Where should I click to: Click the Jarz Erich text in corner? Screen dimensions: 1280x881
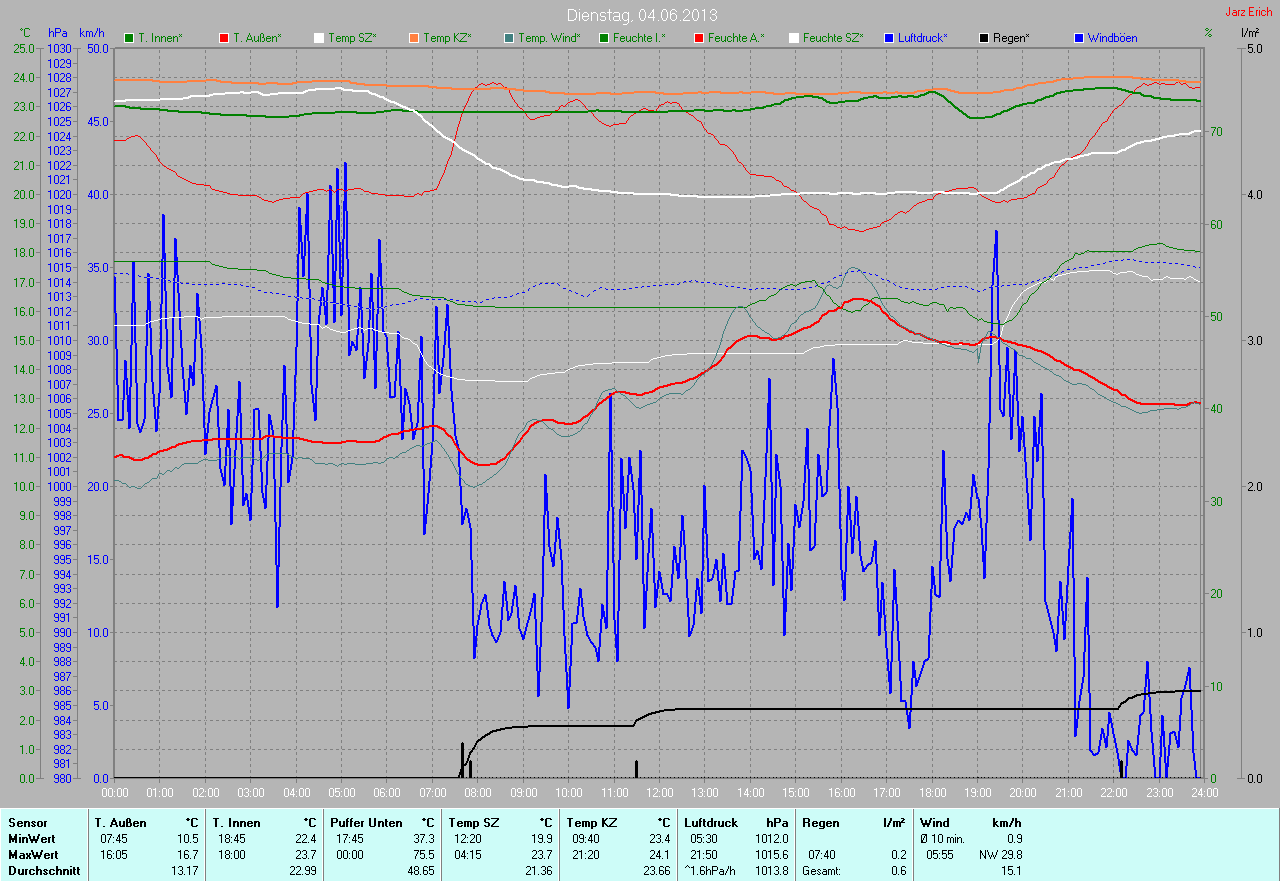(1248, 12)
